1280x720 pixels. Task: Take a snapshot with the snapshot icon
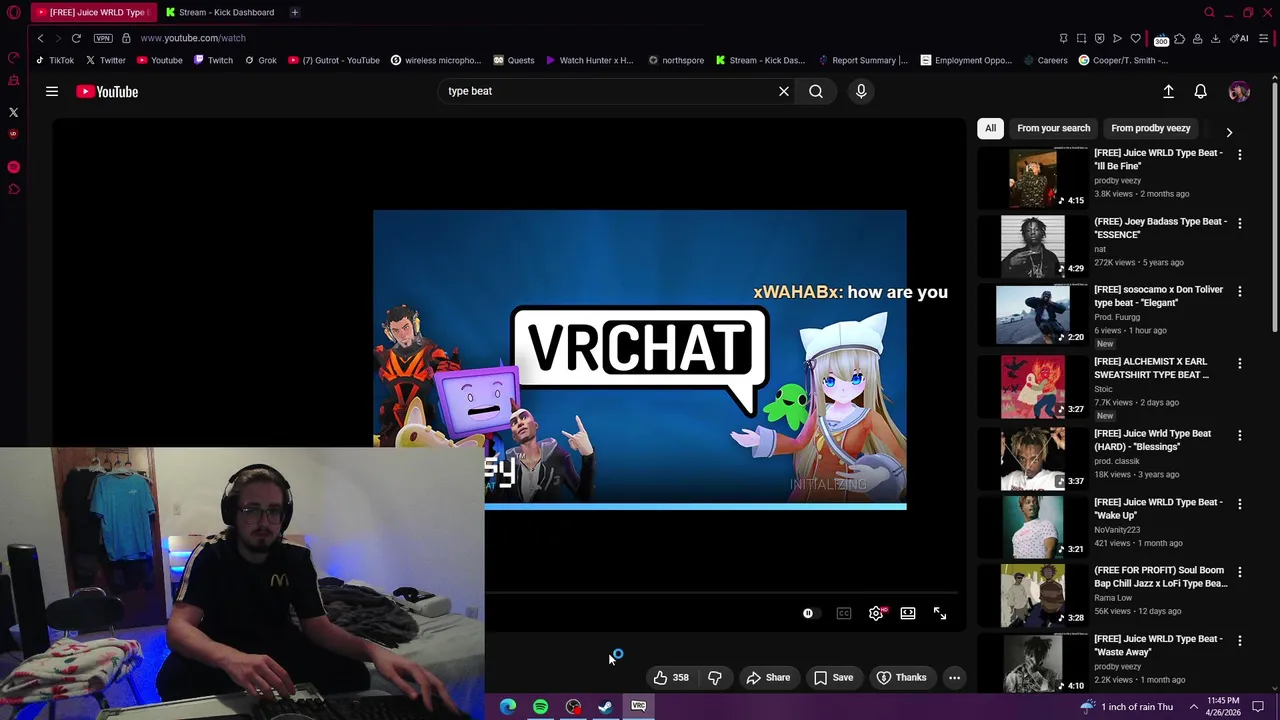(1081, 38)
